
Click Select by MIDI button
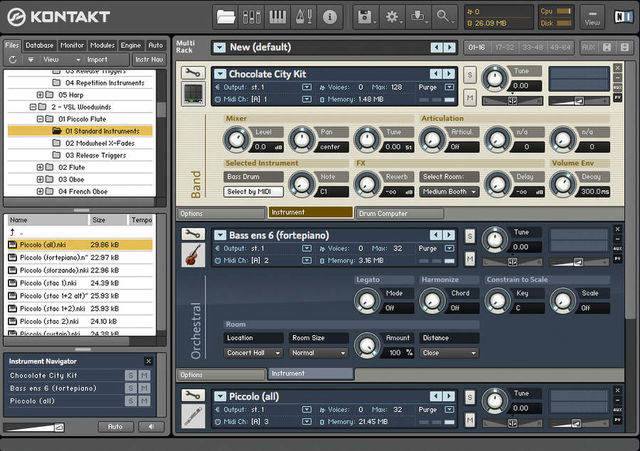[x=253, y=192]
